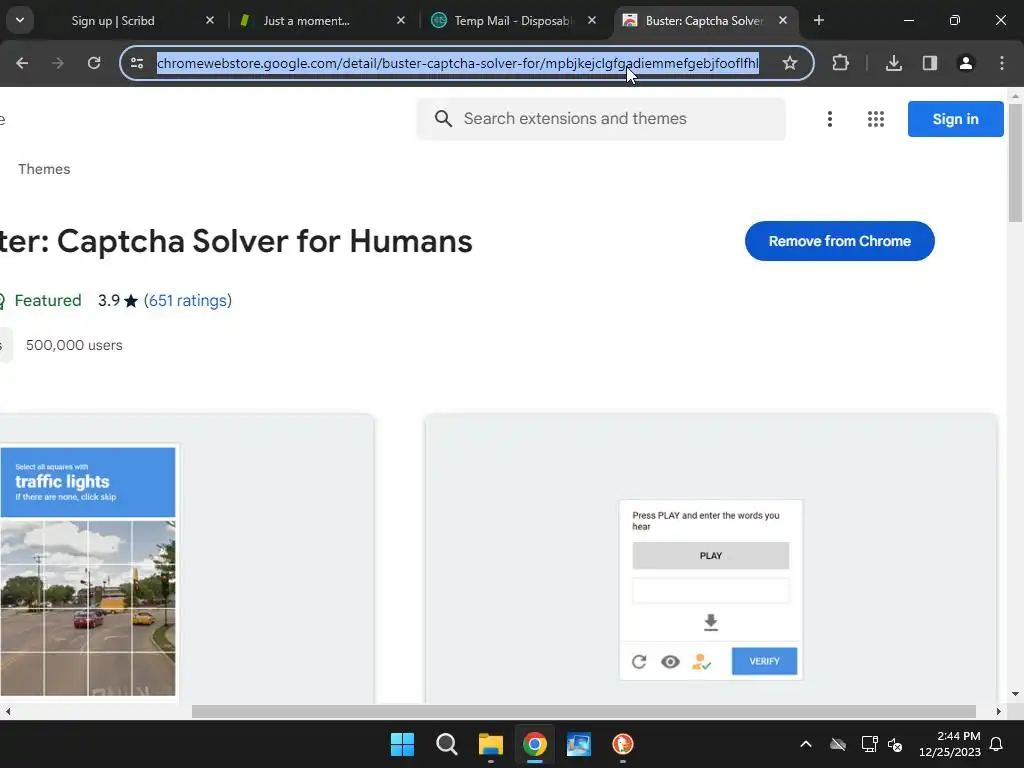
Task: Open the DuckDuckGo browser taskbar icon
Action: [622, 744]
